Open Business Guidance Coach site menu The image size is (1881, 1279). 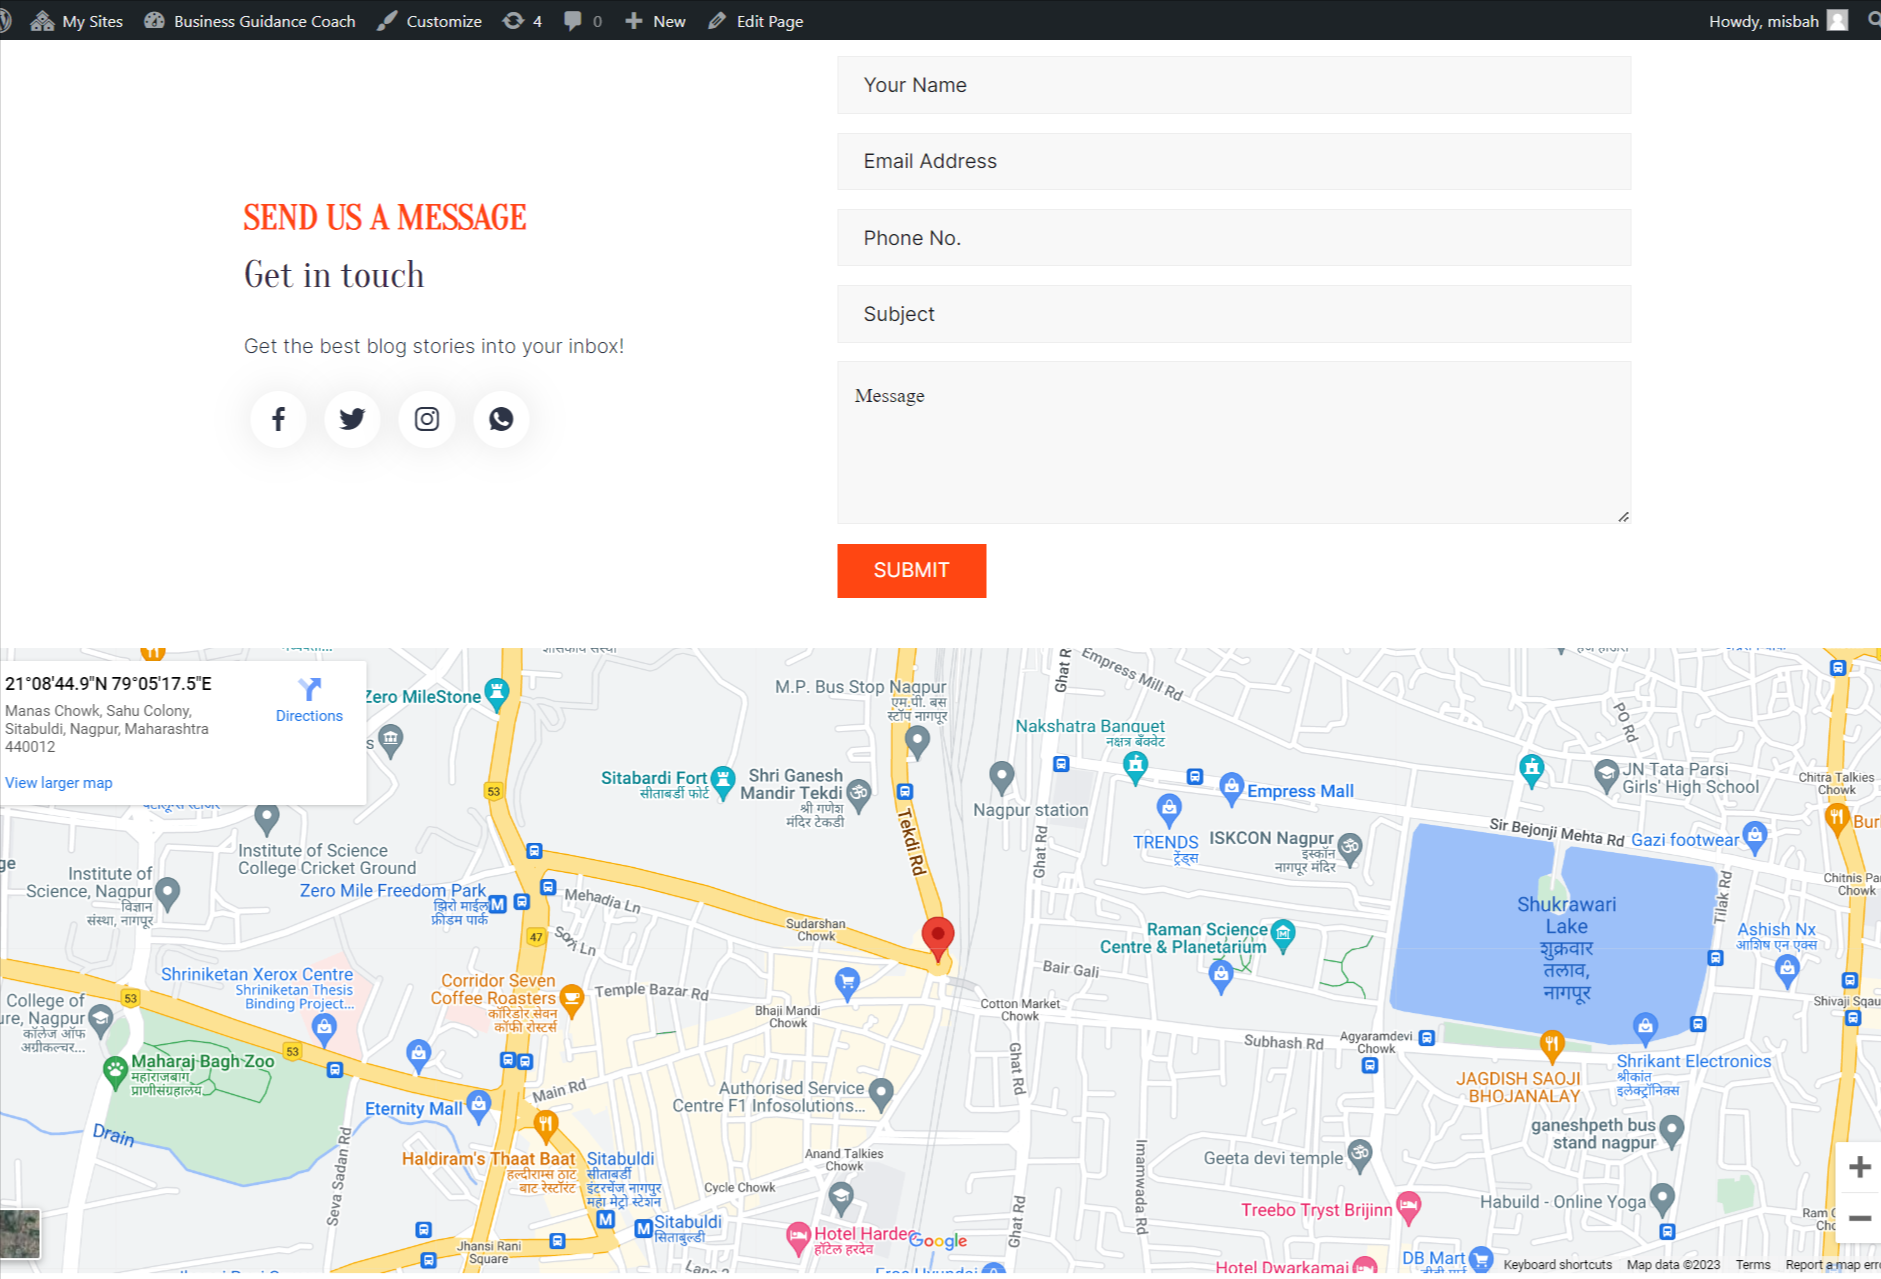pos(250,21)
